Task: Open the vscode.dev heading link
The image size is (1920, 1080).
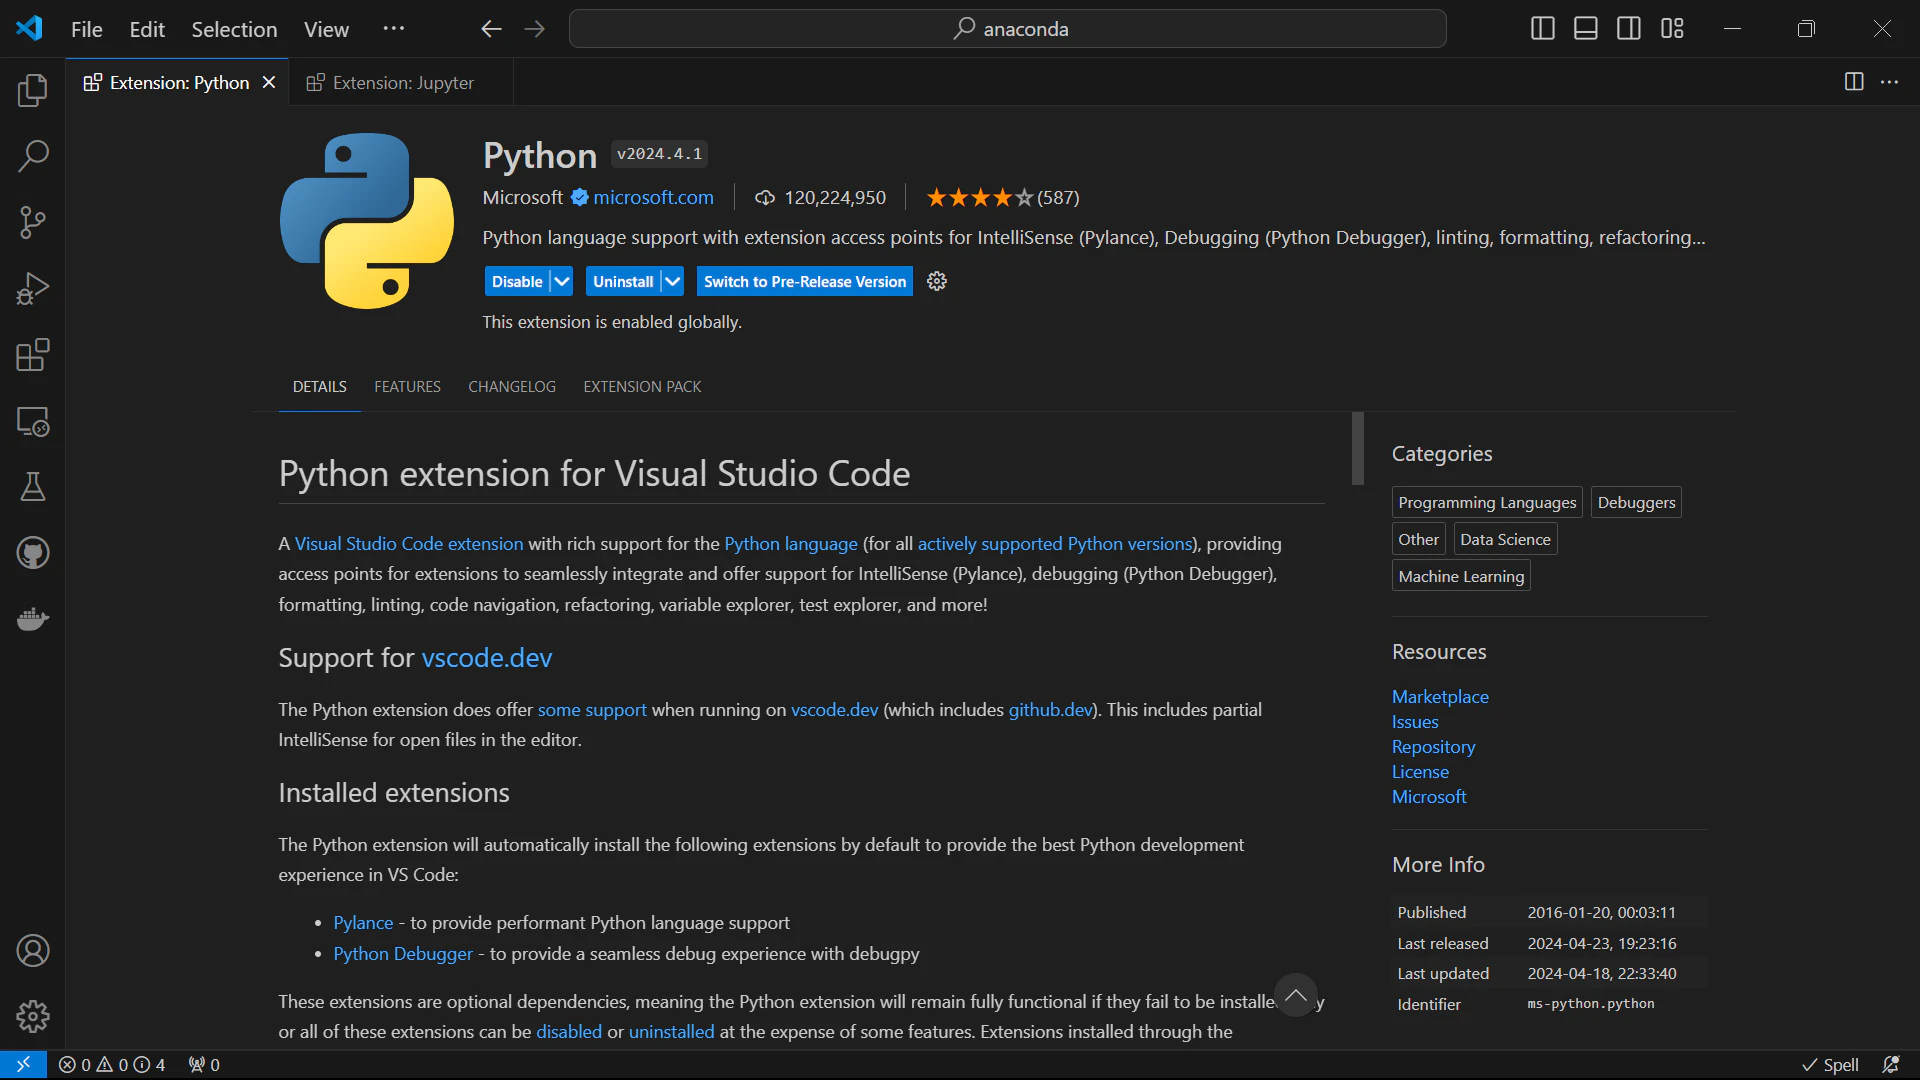Action: tap(487, 658)
